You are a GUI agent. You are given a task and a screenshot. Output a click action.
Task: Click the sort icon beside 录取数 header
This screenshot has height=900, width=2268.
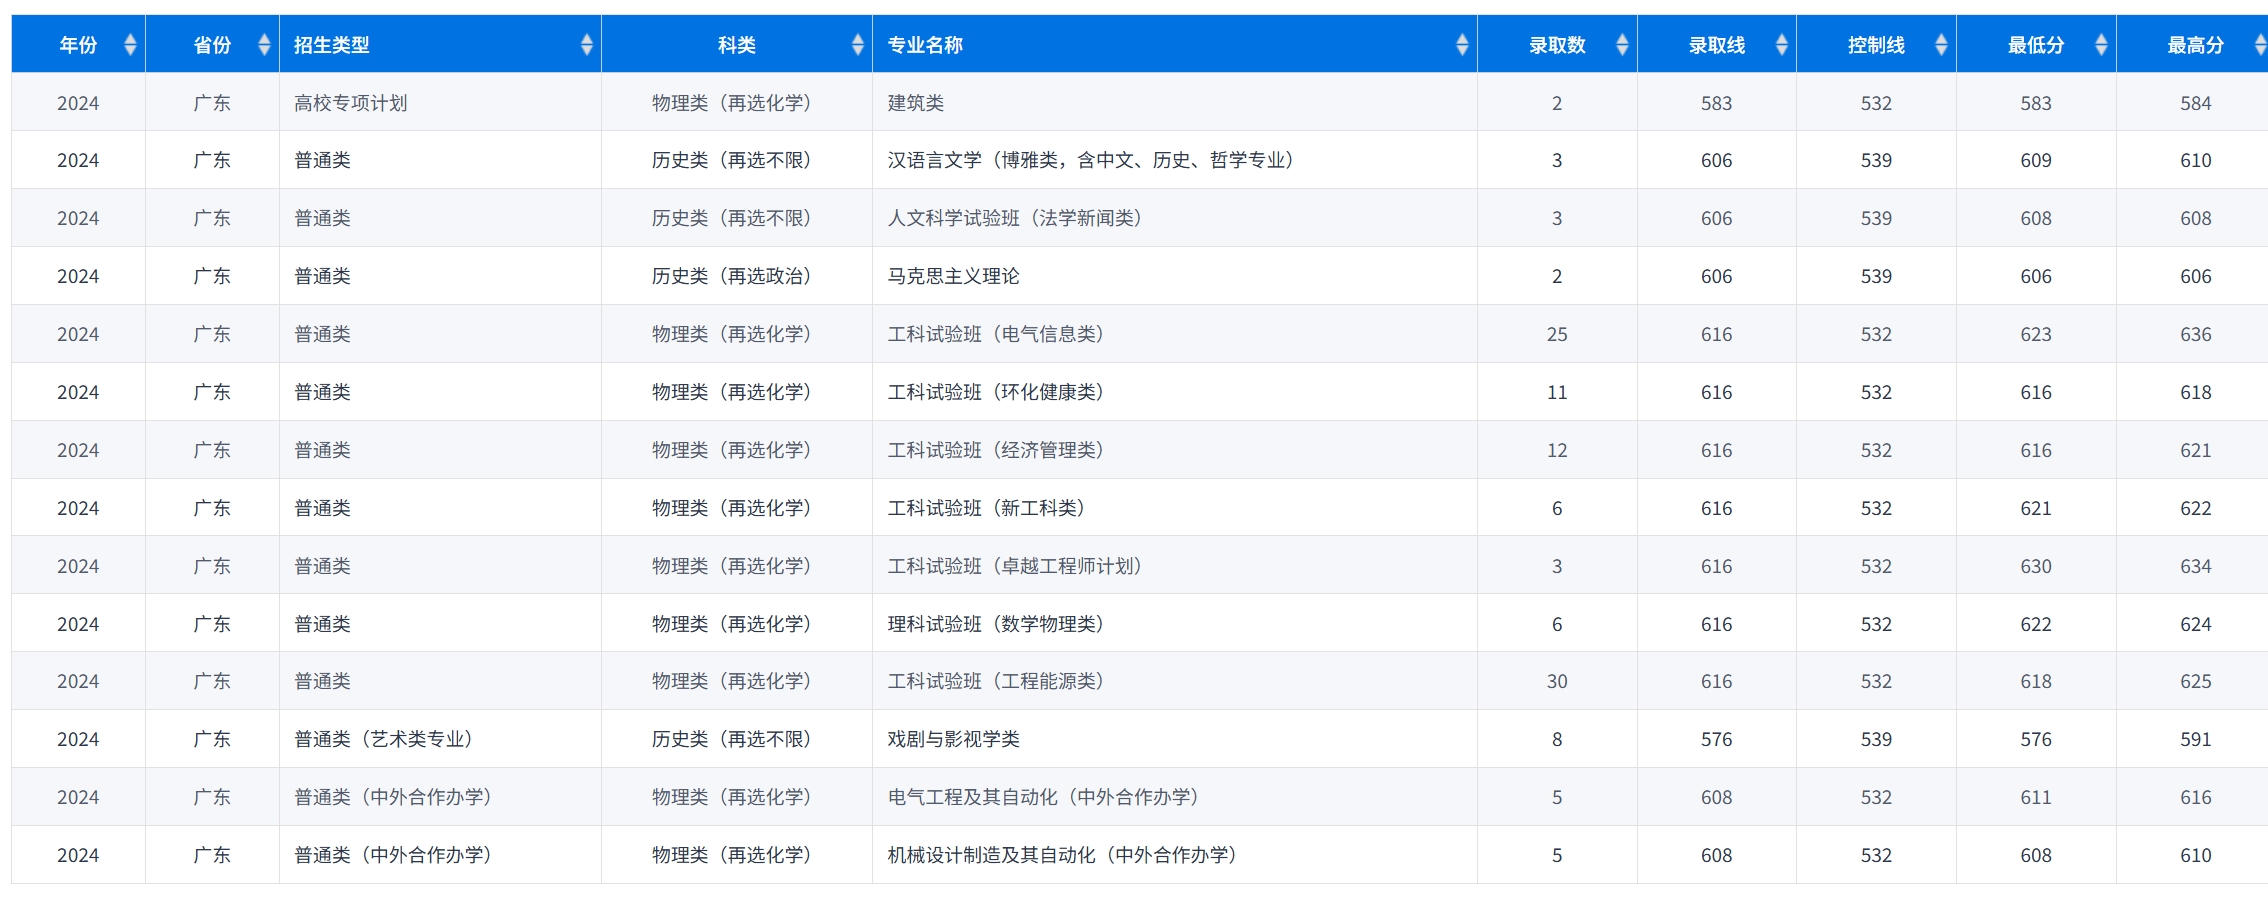(x=1621, y=44)
